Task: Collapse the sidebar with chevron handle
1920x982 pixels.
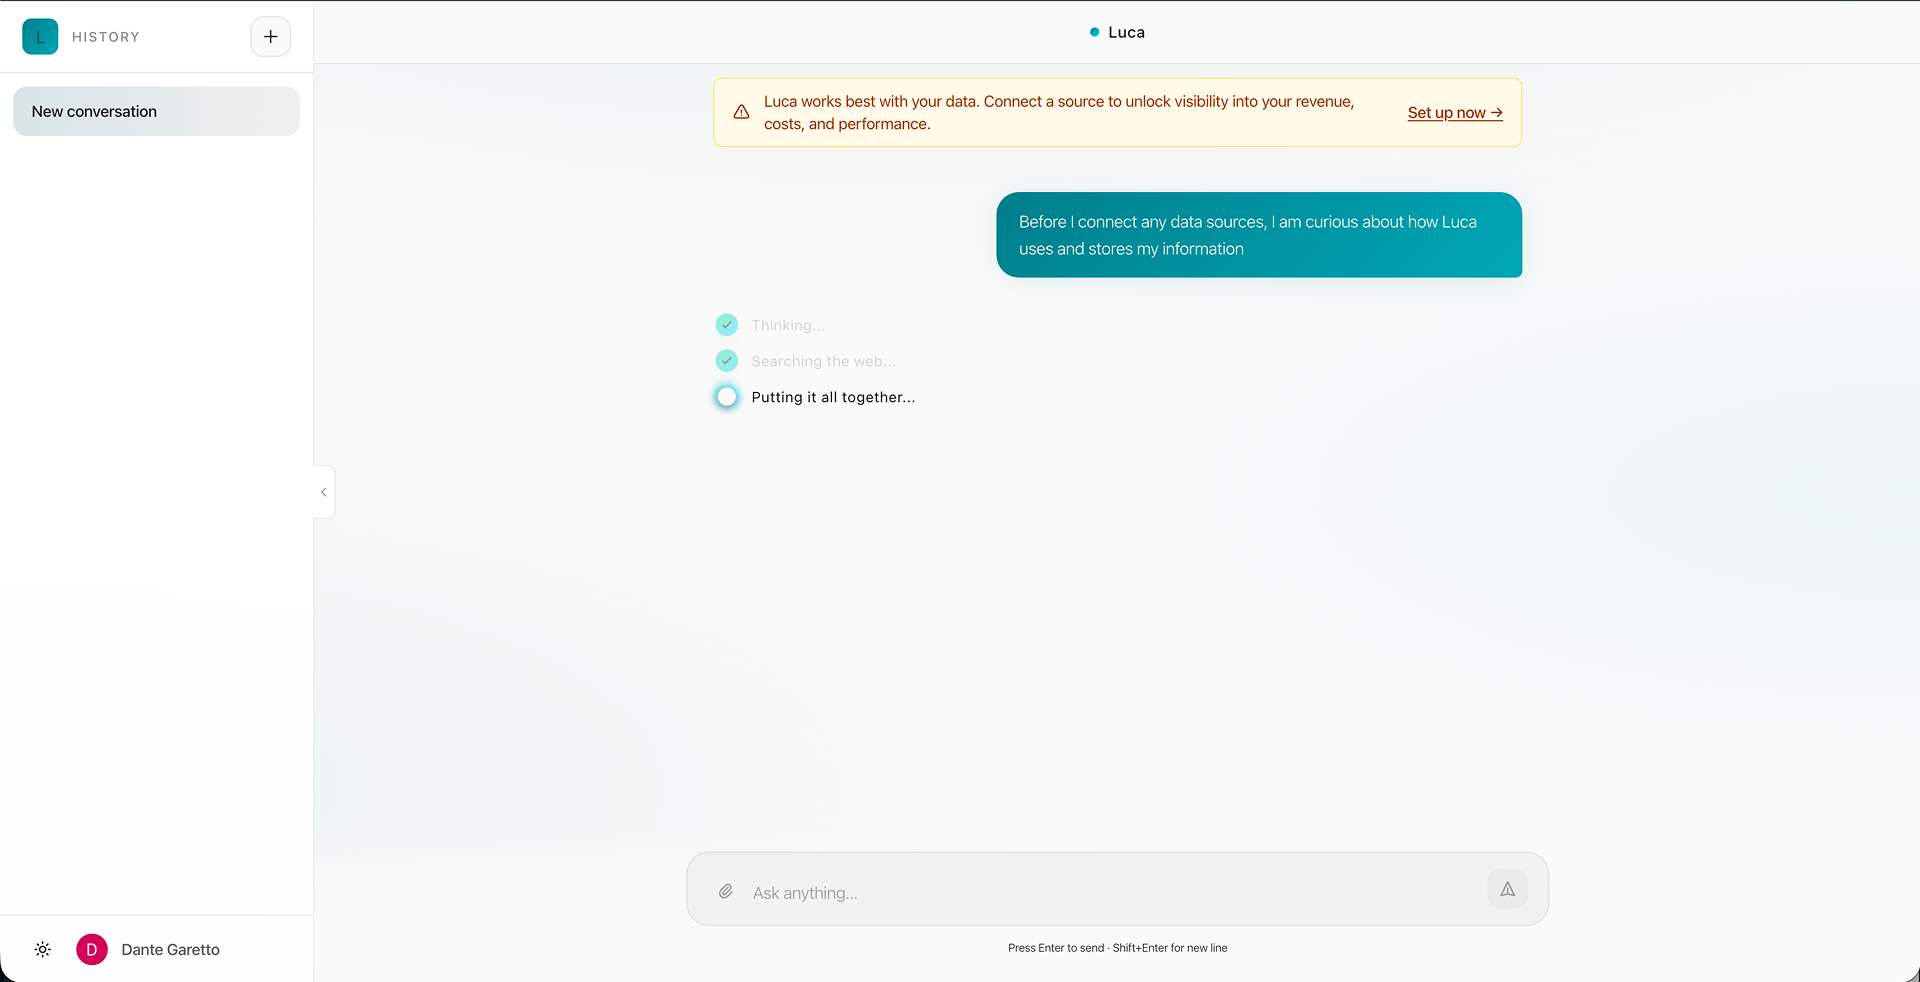Action: pyautogui.click(x=324, y=492)
